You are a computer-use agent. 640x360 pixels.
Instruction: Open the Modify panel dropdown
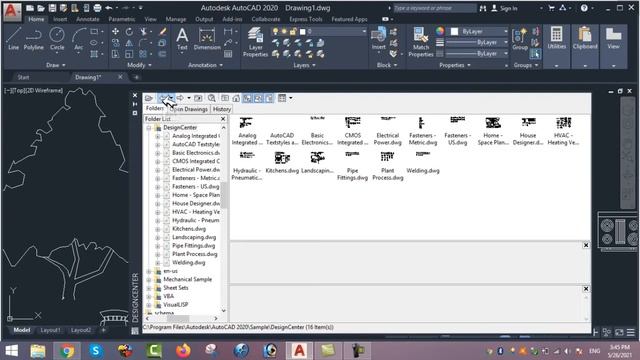tap(139, 65)
